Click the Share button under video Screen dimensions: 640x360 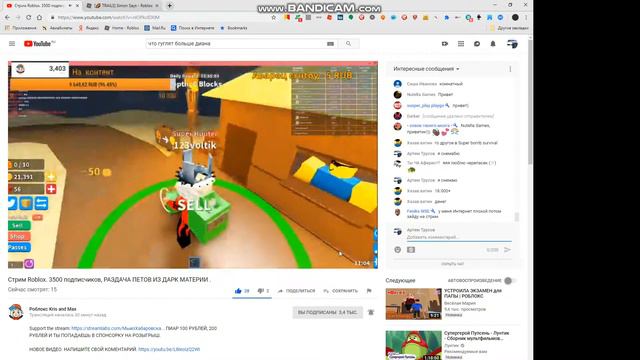tap(296, 291)
